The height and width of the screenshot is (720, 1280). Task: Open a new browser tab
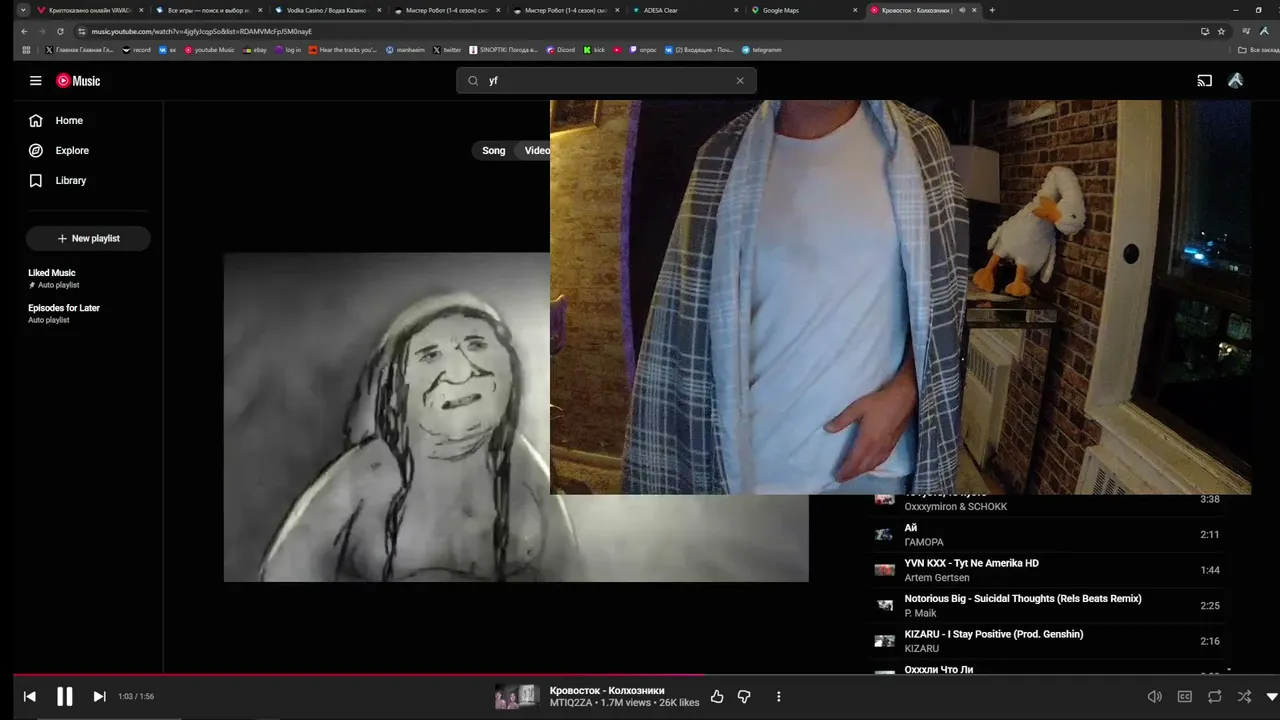point(992,10)
